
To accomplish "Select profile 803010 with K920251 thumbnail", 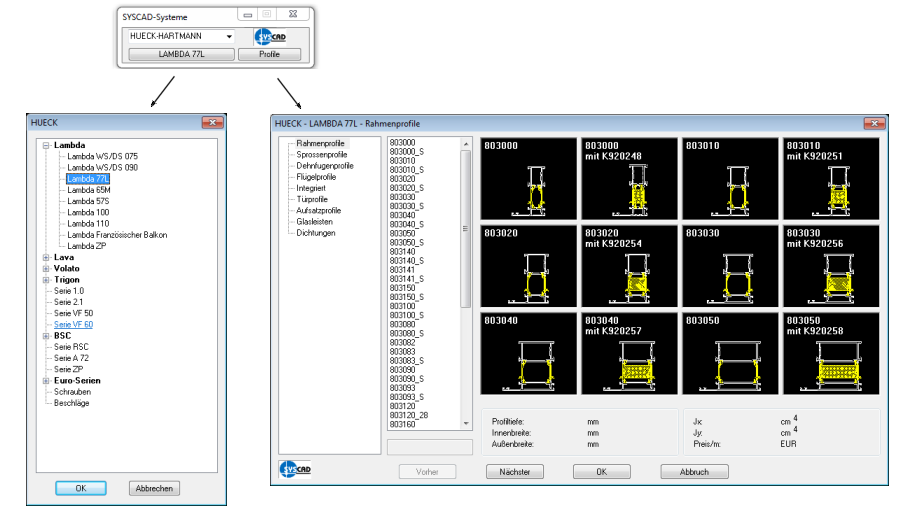I will pos(830,179).
